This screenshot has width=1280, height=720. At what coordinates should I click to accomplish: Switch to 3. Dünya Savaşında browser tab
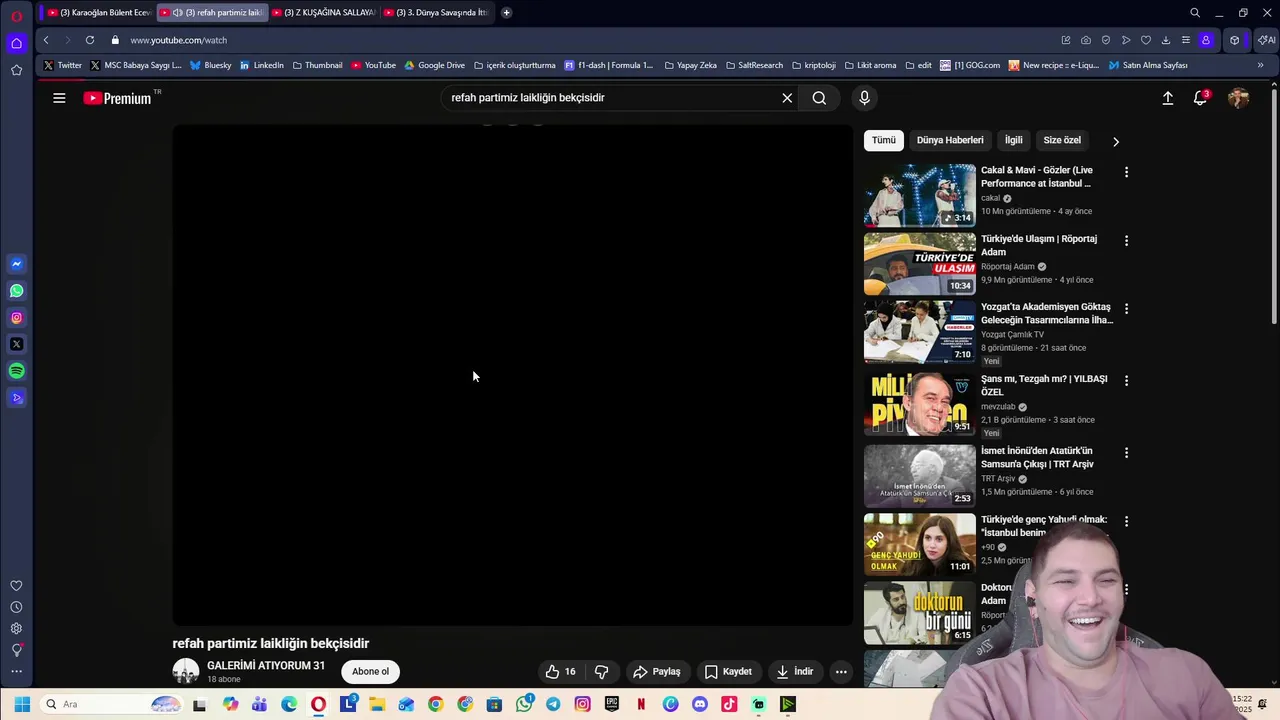[436, 12]
